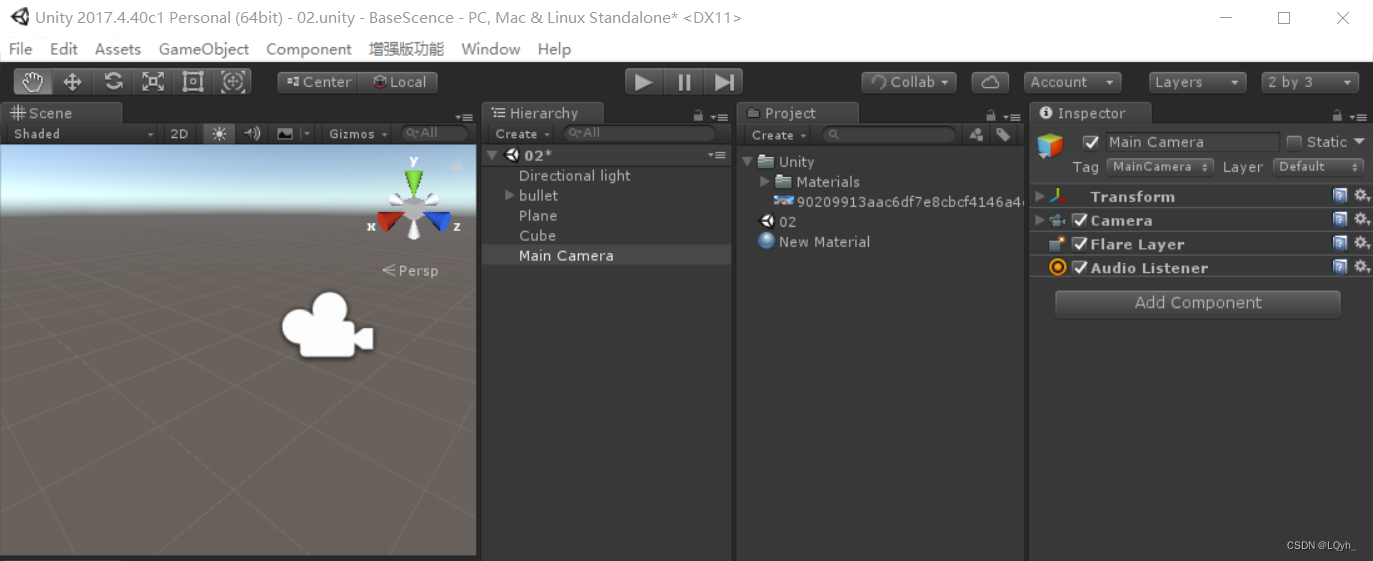This screenshot has width=1373, height=561.
Task: Open the GameObject menu
Action: coord(204,49)
